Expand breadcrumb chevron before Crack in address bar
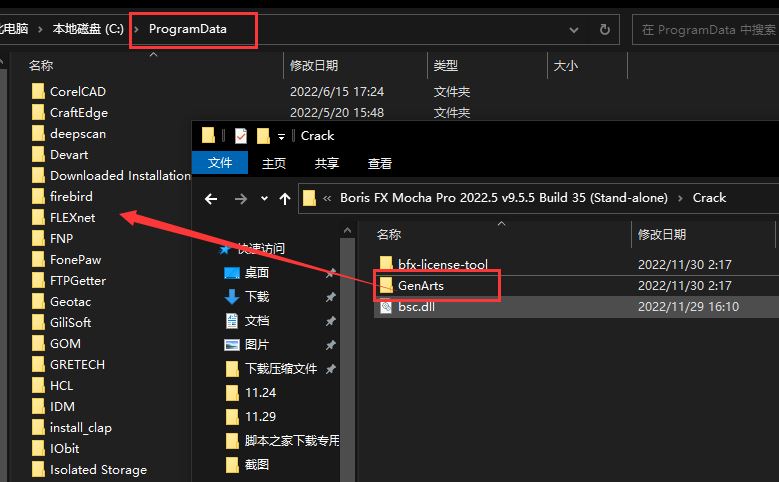This screenshot has width=779, height=482. [x=680, y=198]
